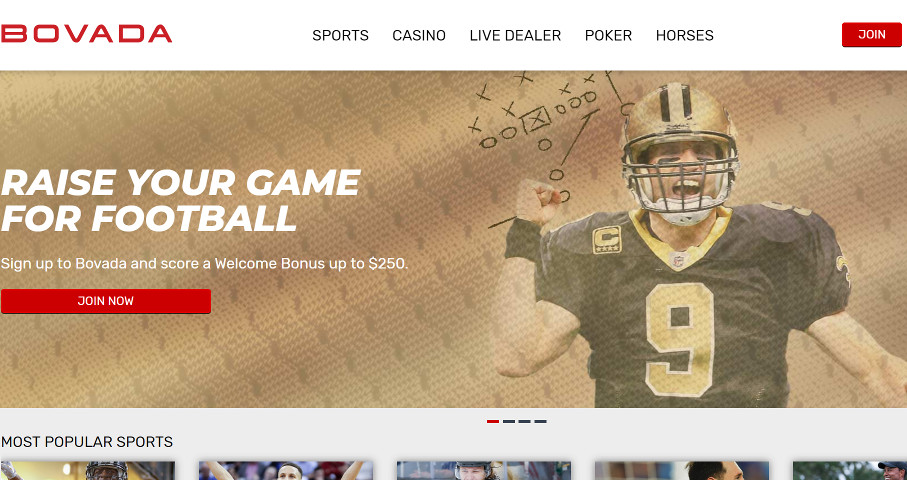Open the third sport thumbnail with helmeted player

pos(484,471)
